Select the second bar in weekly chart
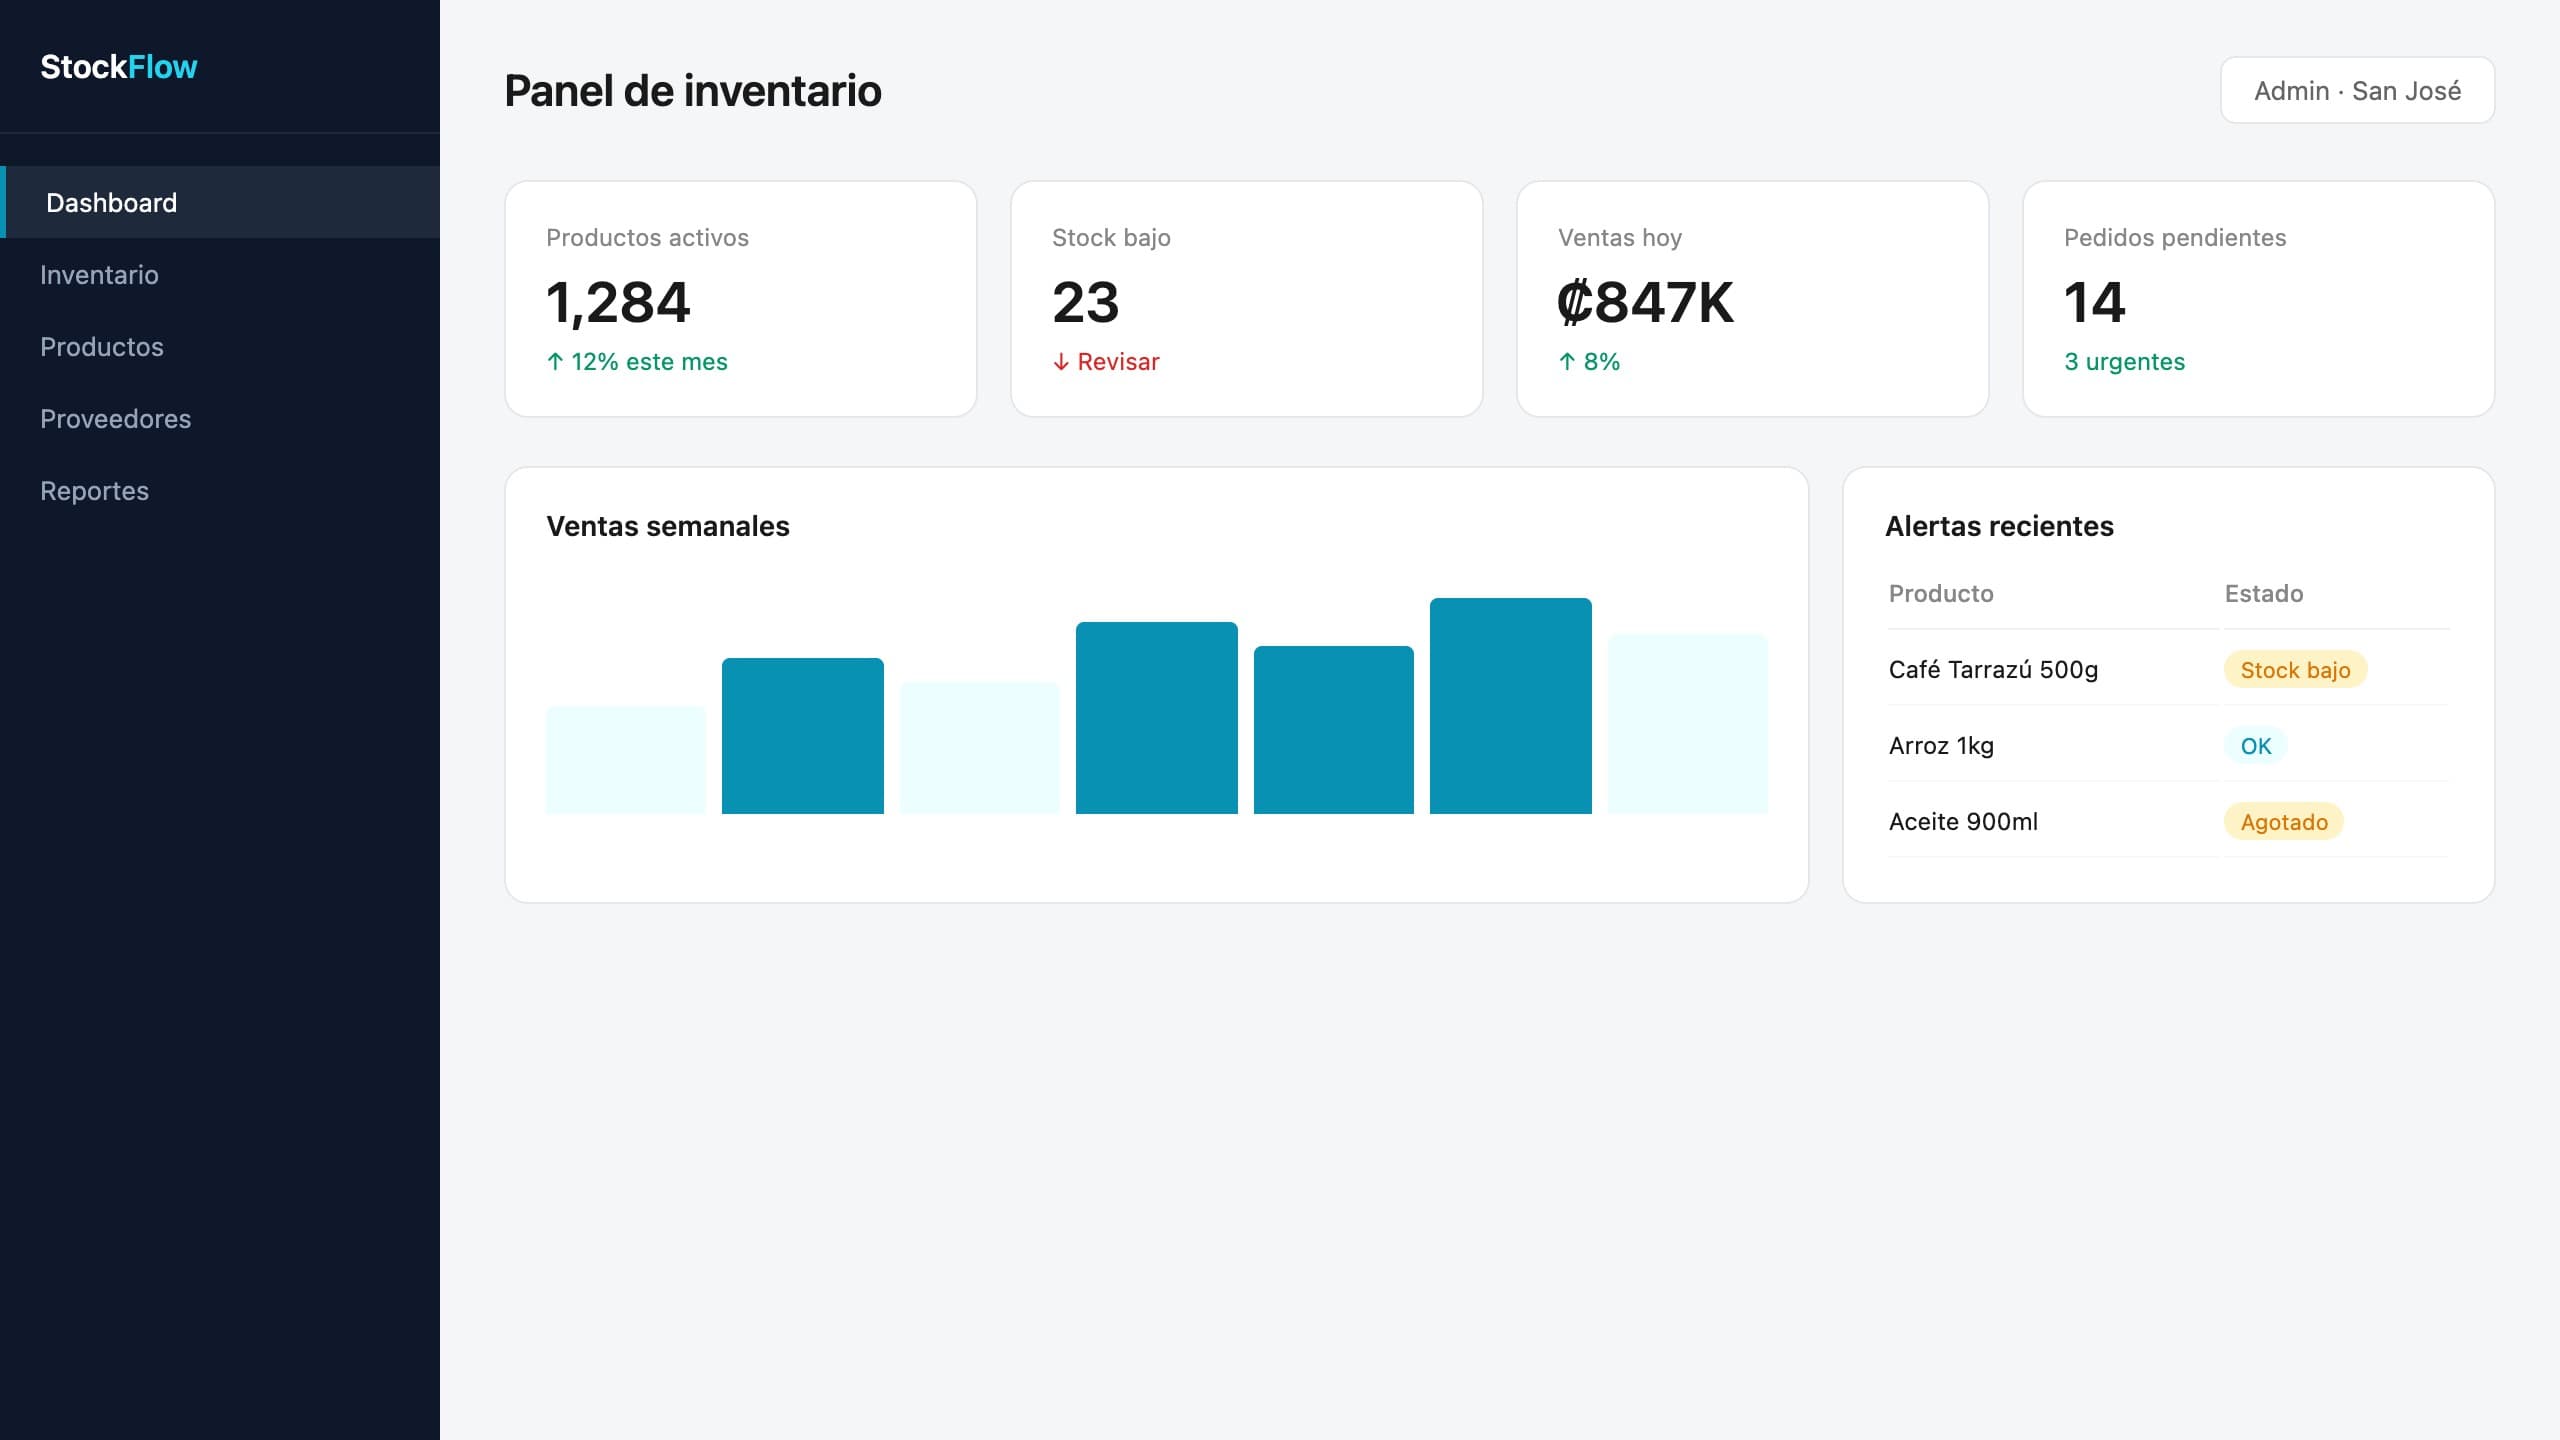 tap(803, 736)
